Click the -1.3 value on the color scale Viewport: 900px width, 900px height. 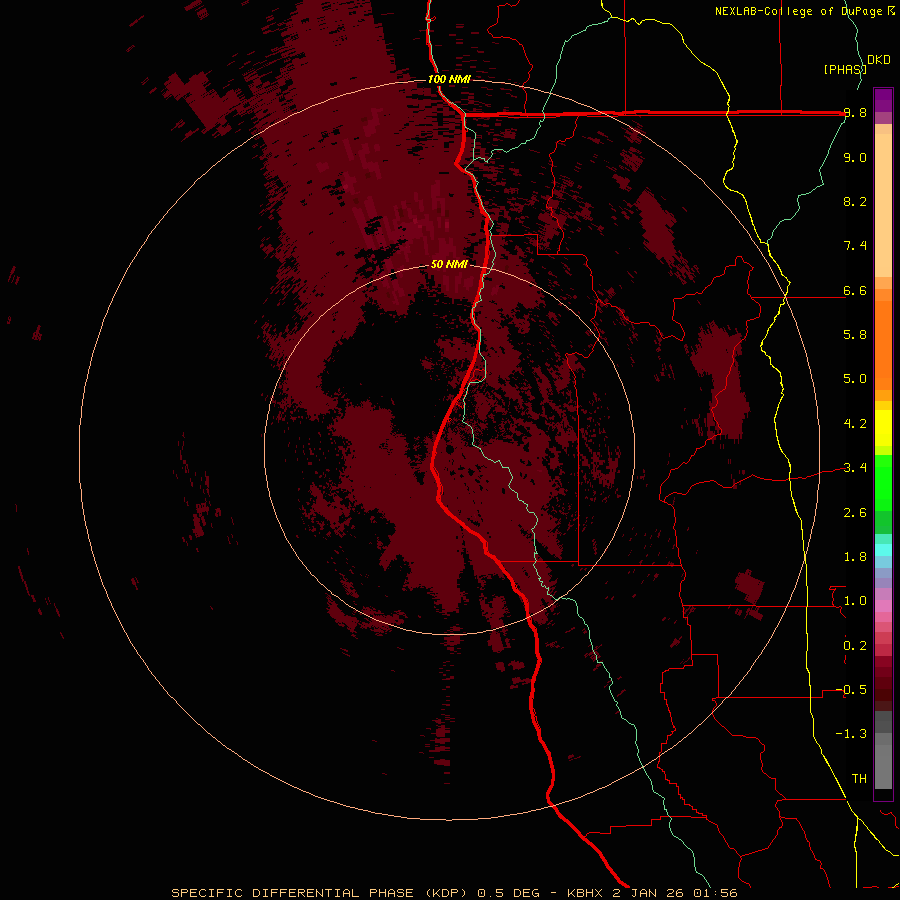coord(851,734)
